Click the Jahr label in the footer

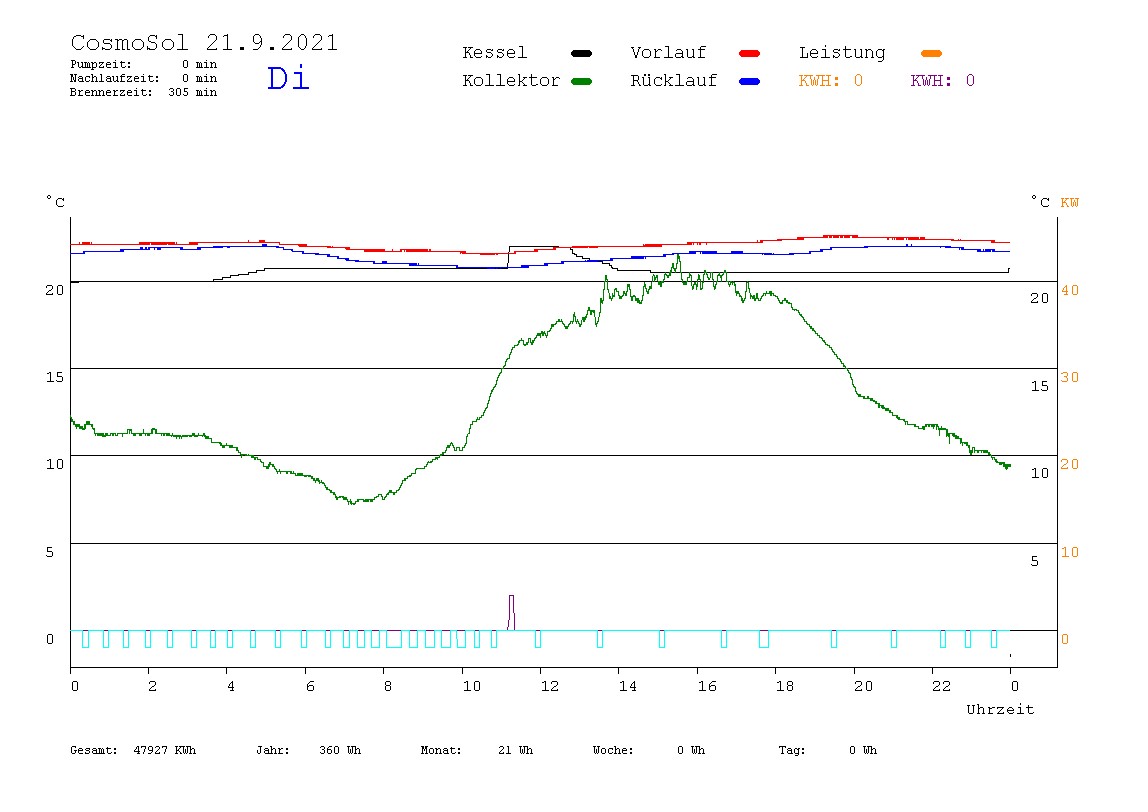[272, 750]
